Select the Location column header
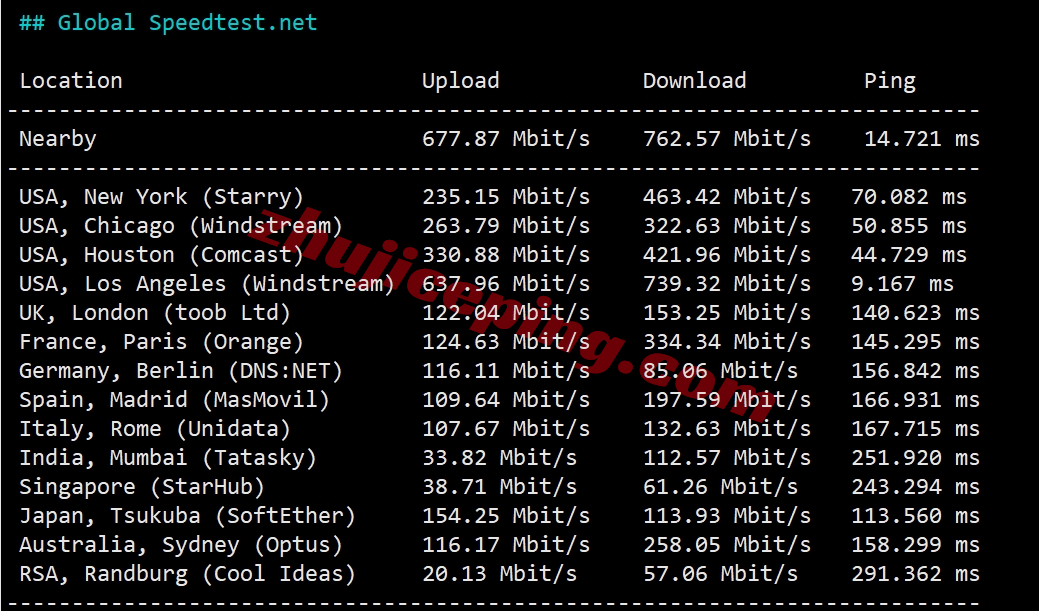Screen dimensions: 1039x611 point(71,80)
